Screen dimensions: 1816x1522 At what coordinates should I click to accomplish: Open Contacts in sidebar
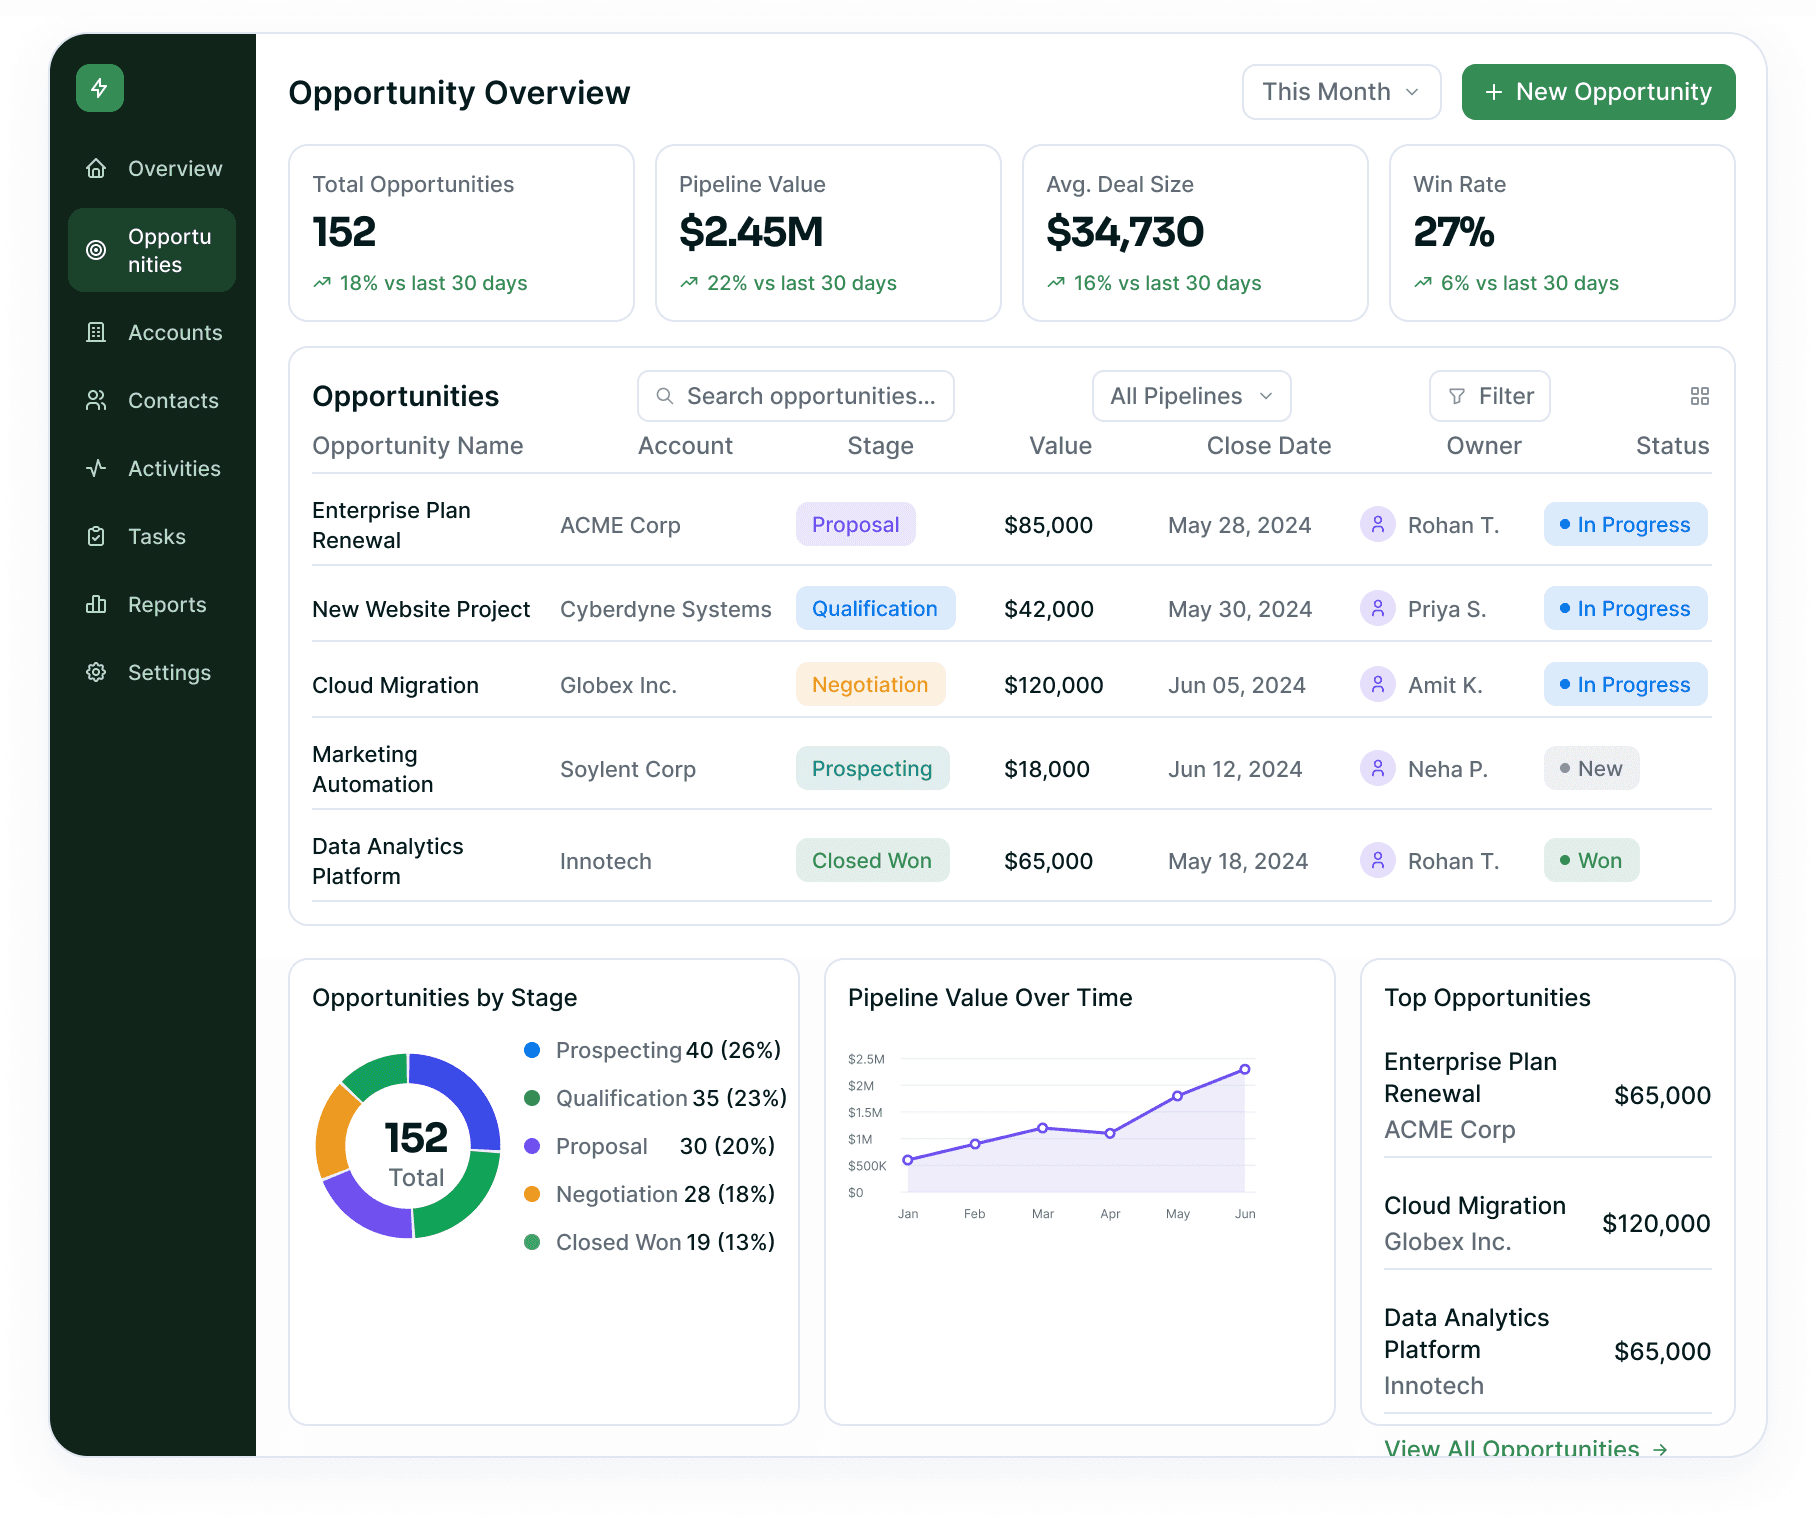pyautogui.click(x=152, y=400)
